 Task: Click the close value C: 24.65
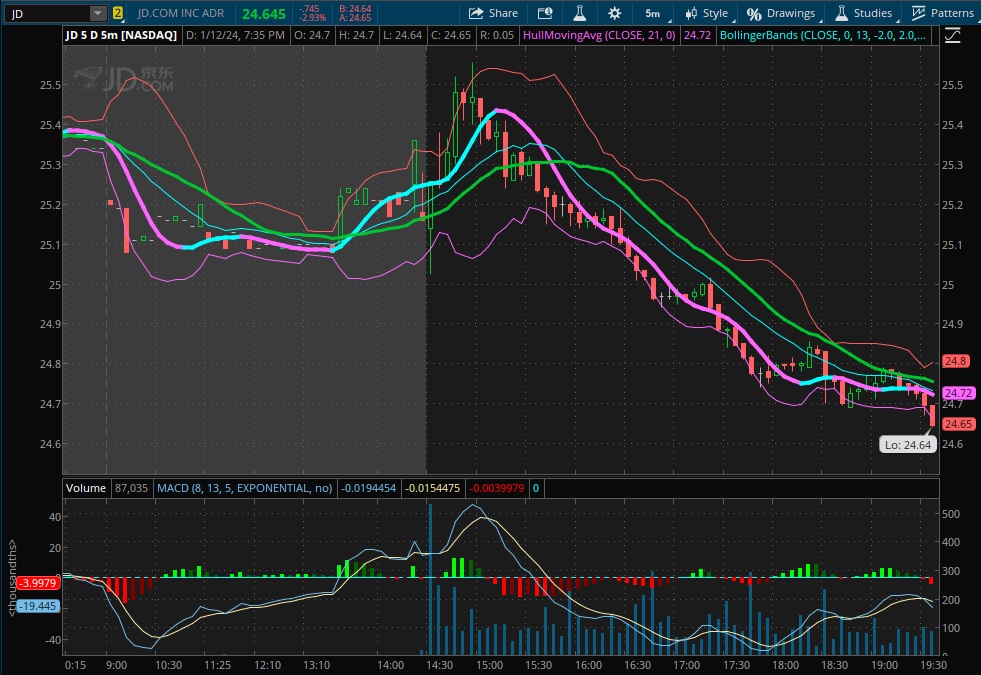tap(450, 35)
